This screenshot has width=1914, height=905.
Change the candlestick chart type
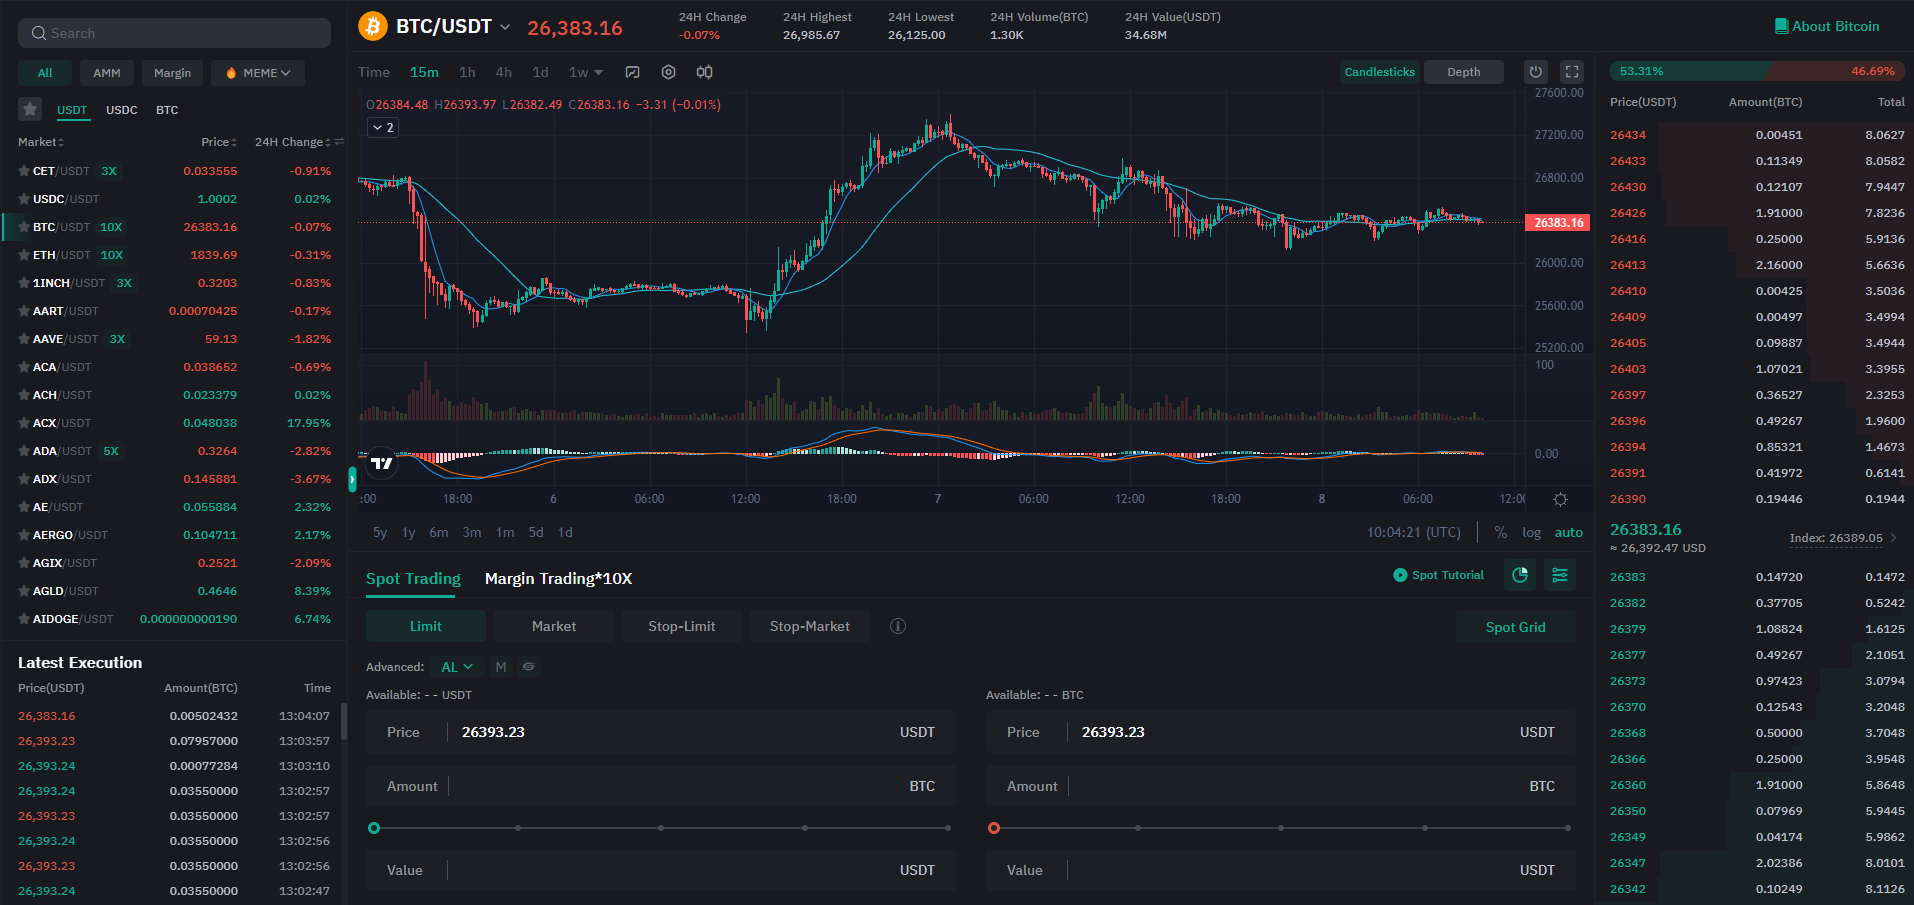(705, 72)
